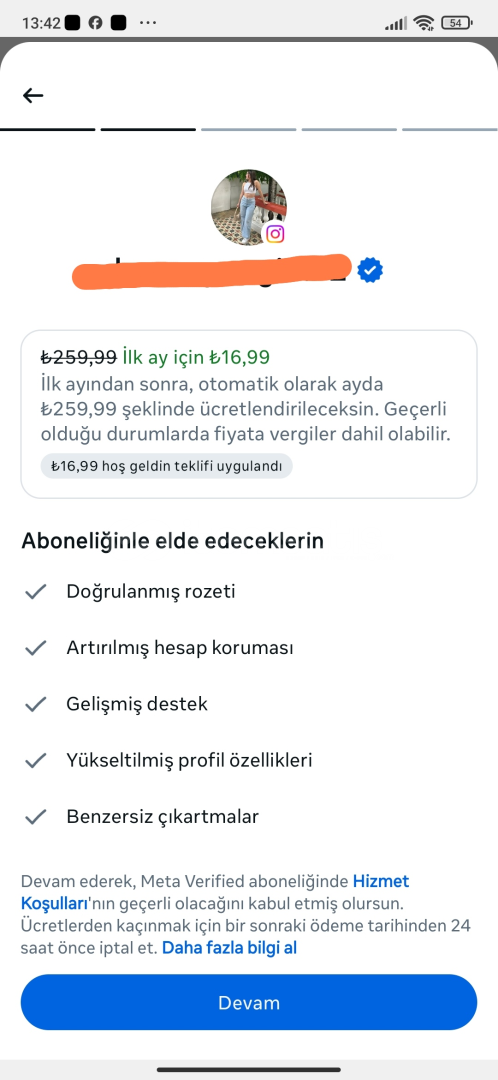The width and height of the screenshot is (498, 1080).
Task: Tap the ₺16,99 hoş geldin teklifi chip
Action: 166,466
